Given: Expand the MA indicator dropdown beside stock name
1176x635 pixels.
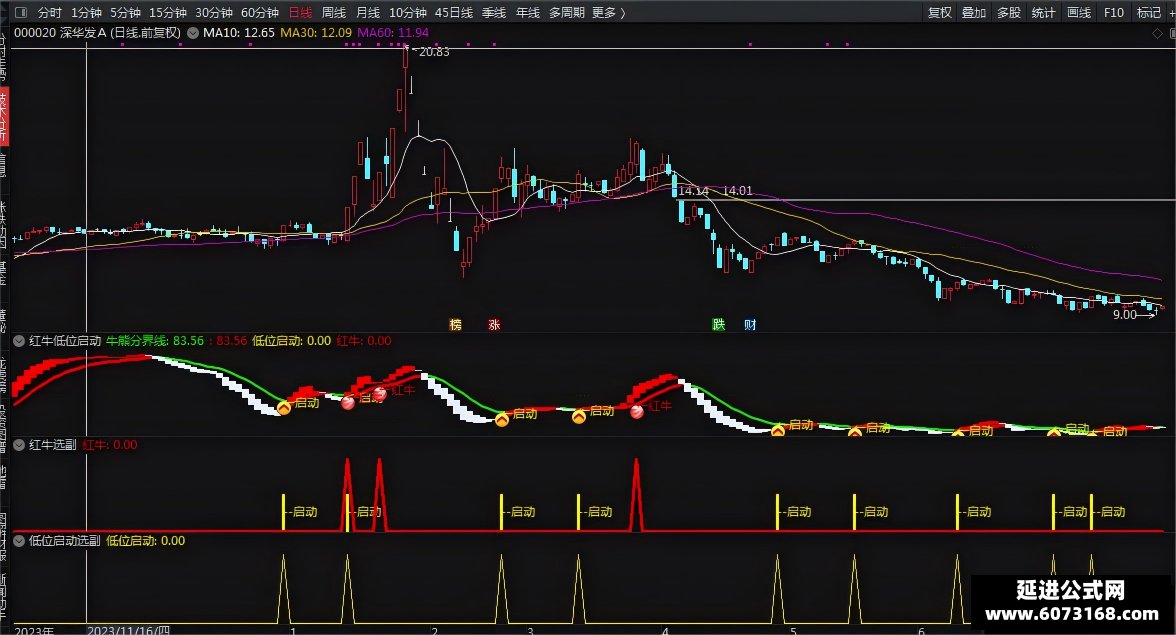Looking at the screenshot, I should 193,33.
